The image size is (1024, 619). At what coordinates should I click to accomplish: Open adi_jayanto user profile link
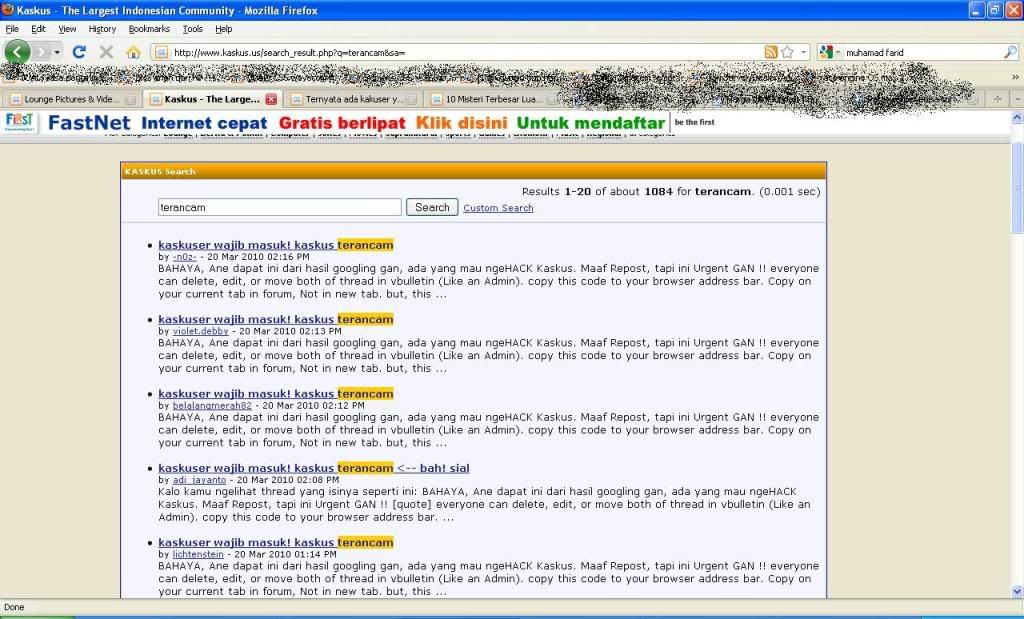[x=199, y=481]
